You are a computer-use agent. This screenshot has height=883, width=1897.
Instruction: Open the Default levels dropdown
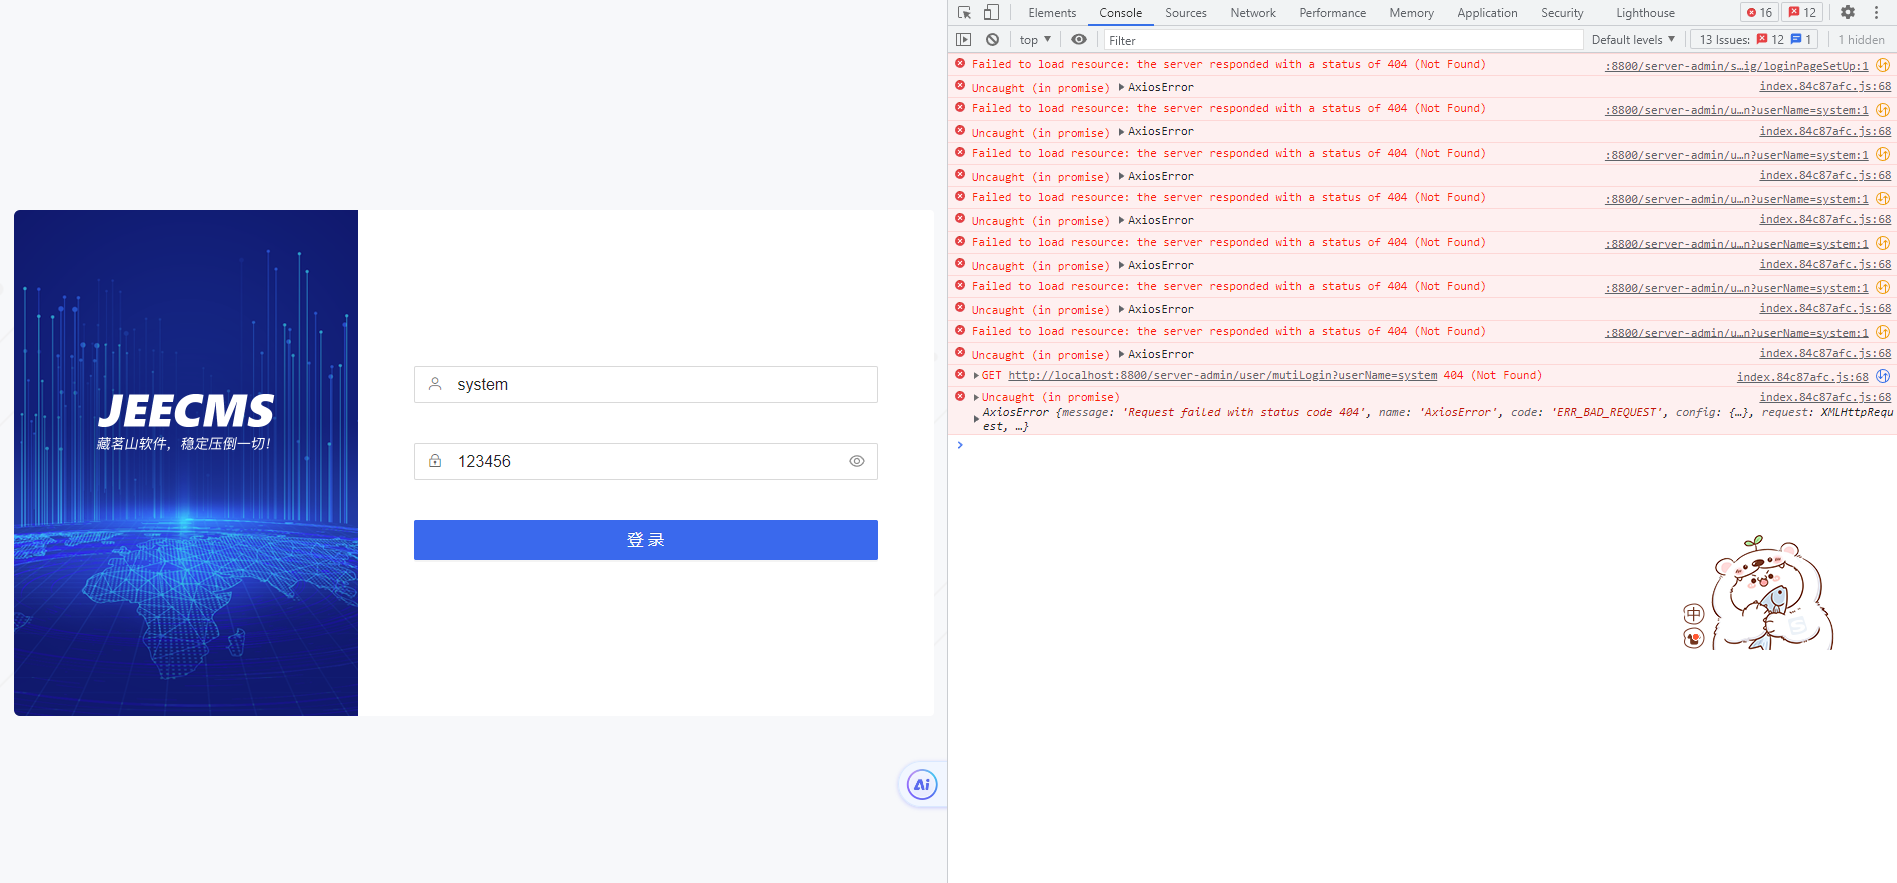tap(1633, 40)
